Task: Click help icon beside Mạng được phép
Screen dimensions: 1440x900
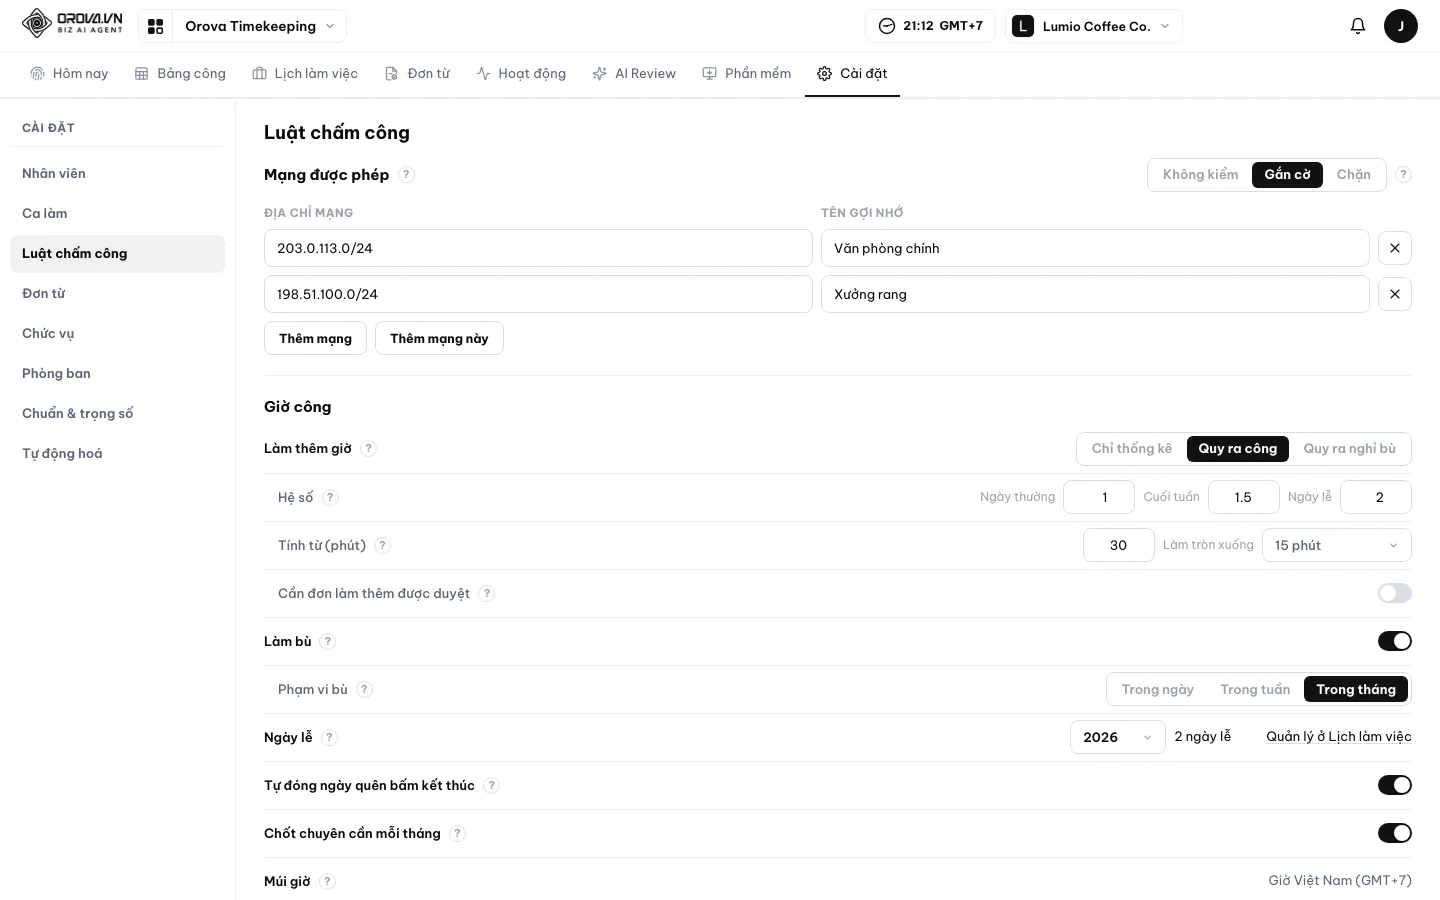Action: [406, 174]
